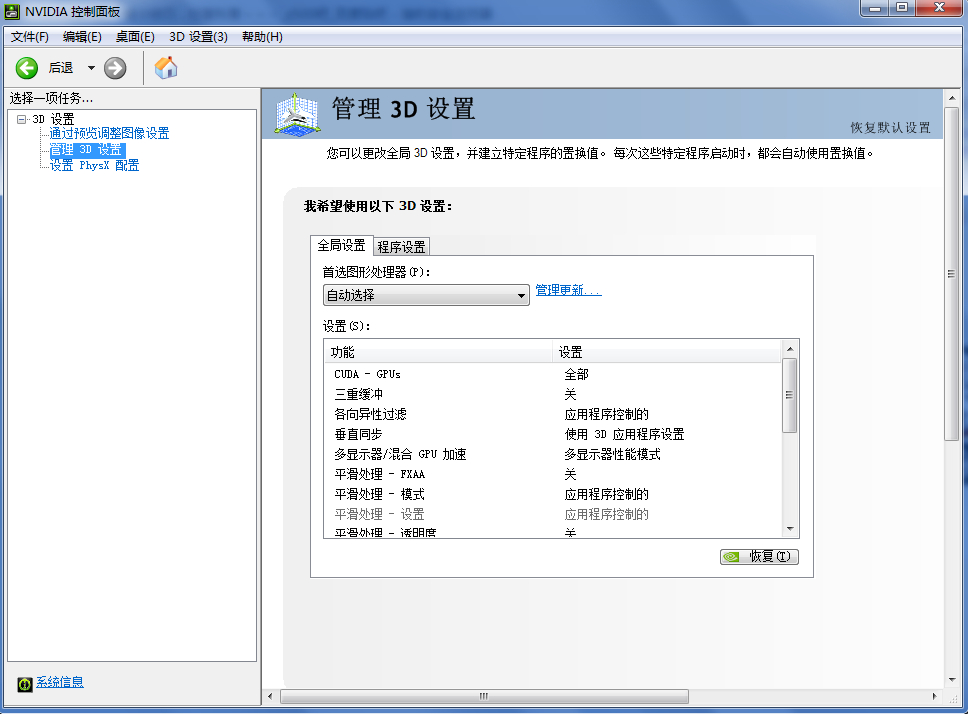Click 恢复默认设置 link

(x=890, y=128)
